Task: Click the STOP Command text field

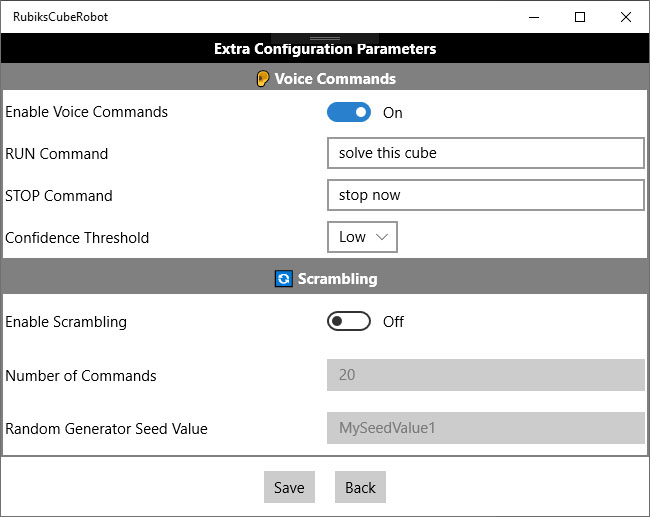Action: (x=486, y=195)
